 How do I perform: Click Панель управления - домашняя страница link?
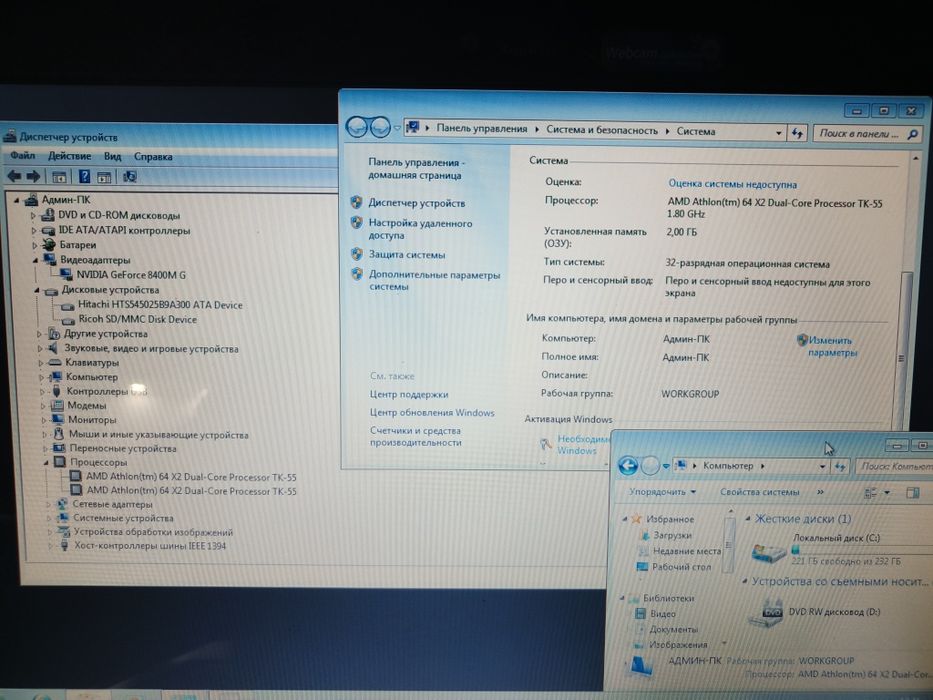(417, 168)
